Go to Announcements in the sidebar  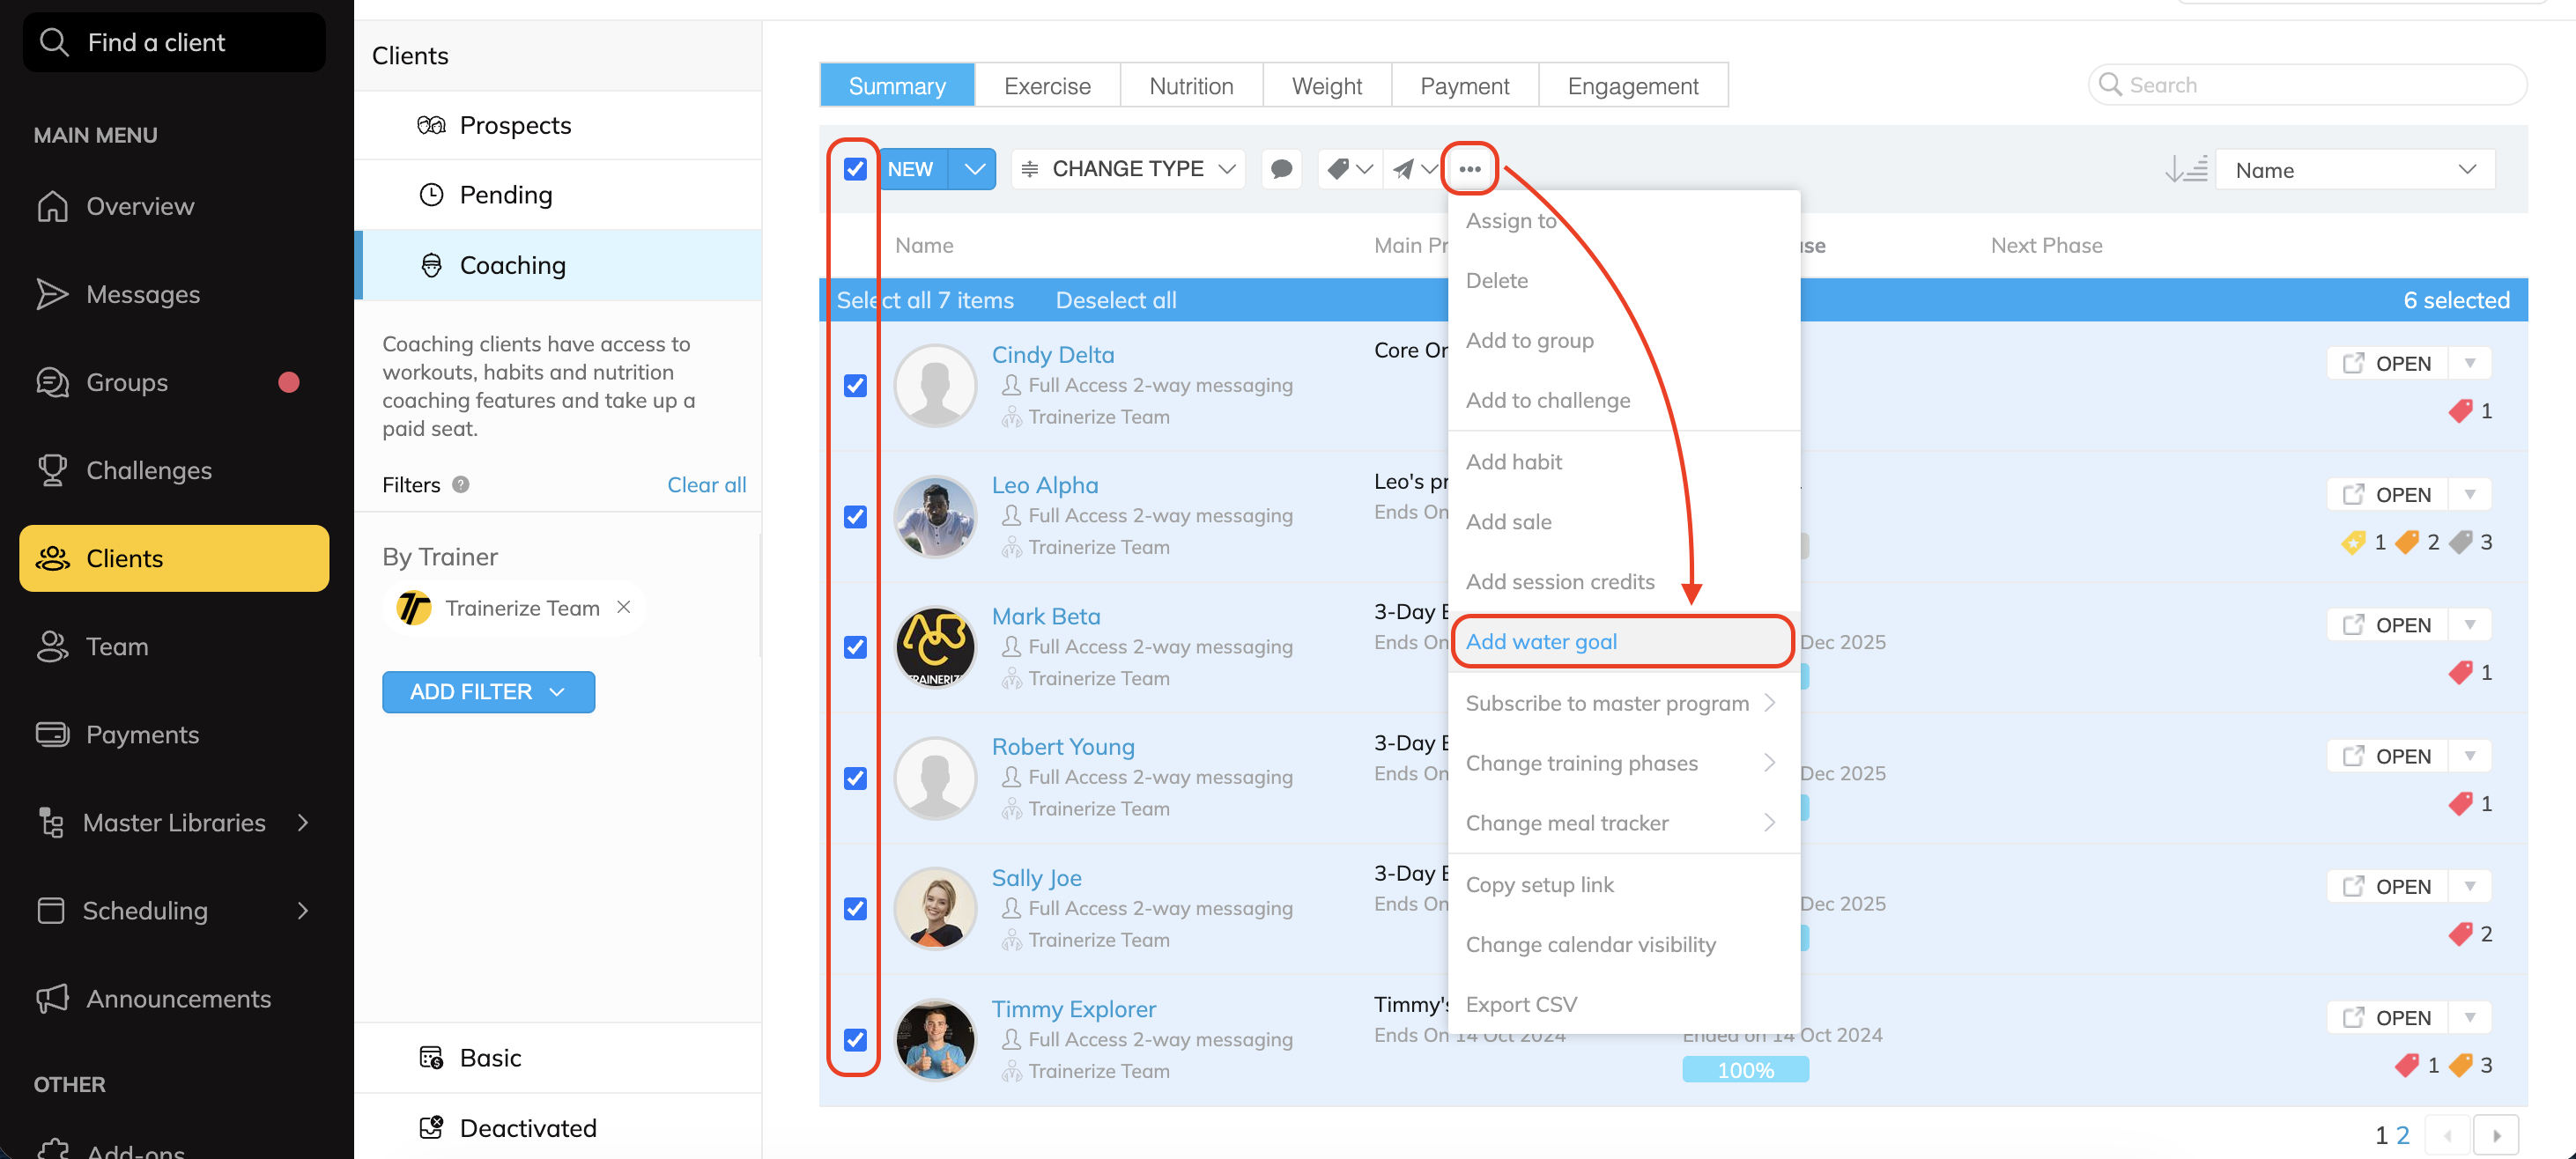(x=178, y=998)
